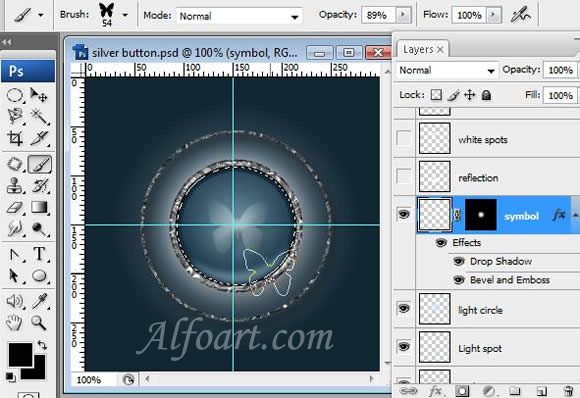Open the tool preset picker arrow
Screen dimensions: 580x398
[x=41, y=16]
